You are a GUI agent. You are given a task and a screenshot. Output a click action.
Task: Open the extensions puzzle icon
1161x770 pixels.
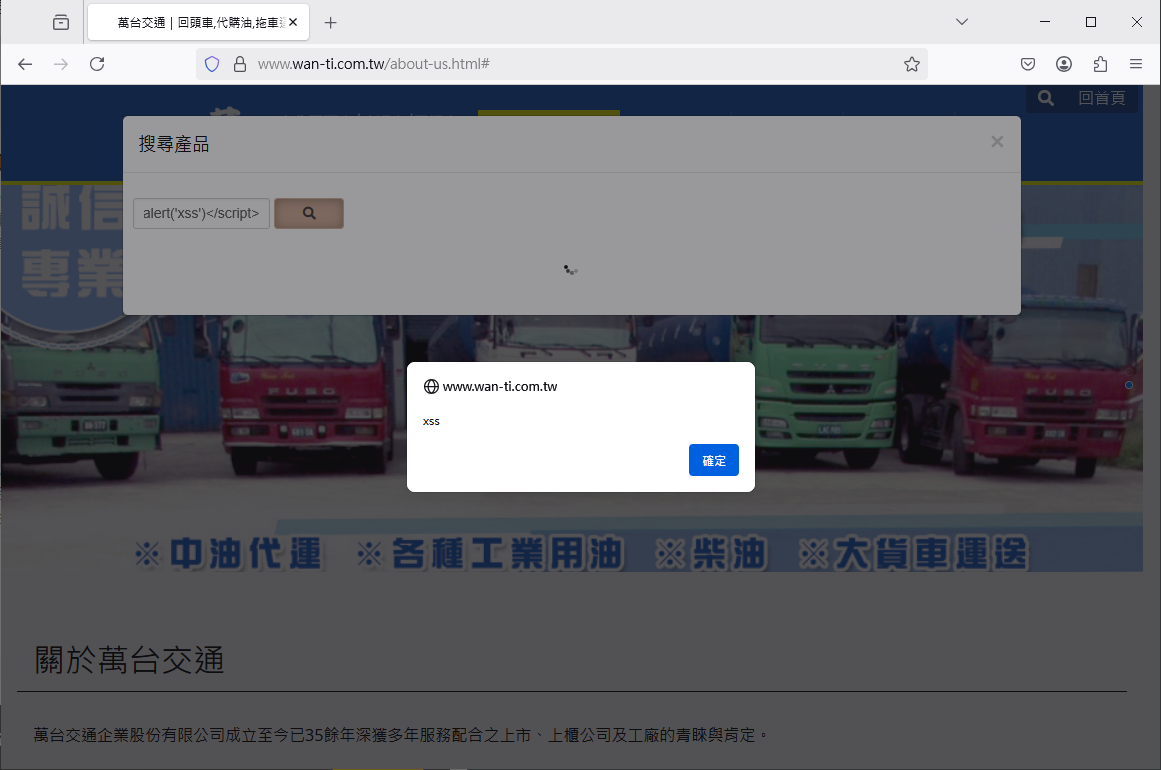tap(1100, 64)
